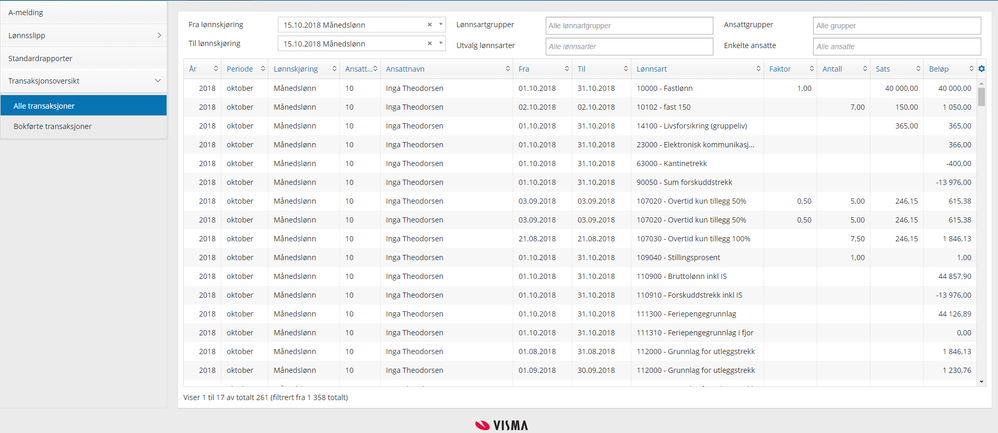Select row 10000 - Fastlønn
Image resolution: width=998 pixels, height=433 pixels.
580,88
